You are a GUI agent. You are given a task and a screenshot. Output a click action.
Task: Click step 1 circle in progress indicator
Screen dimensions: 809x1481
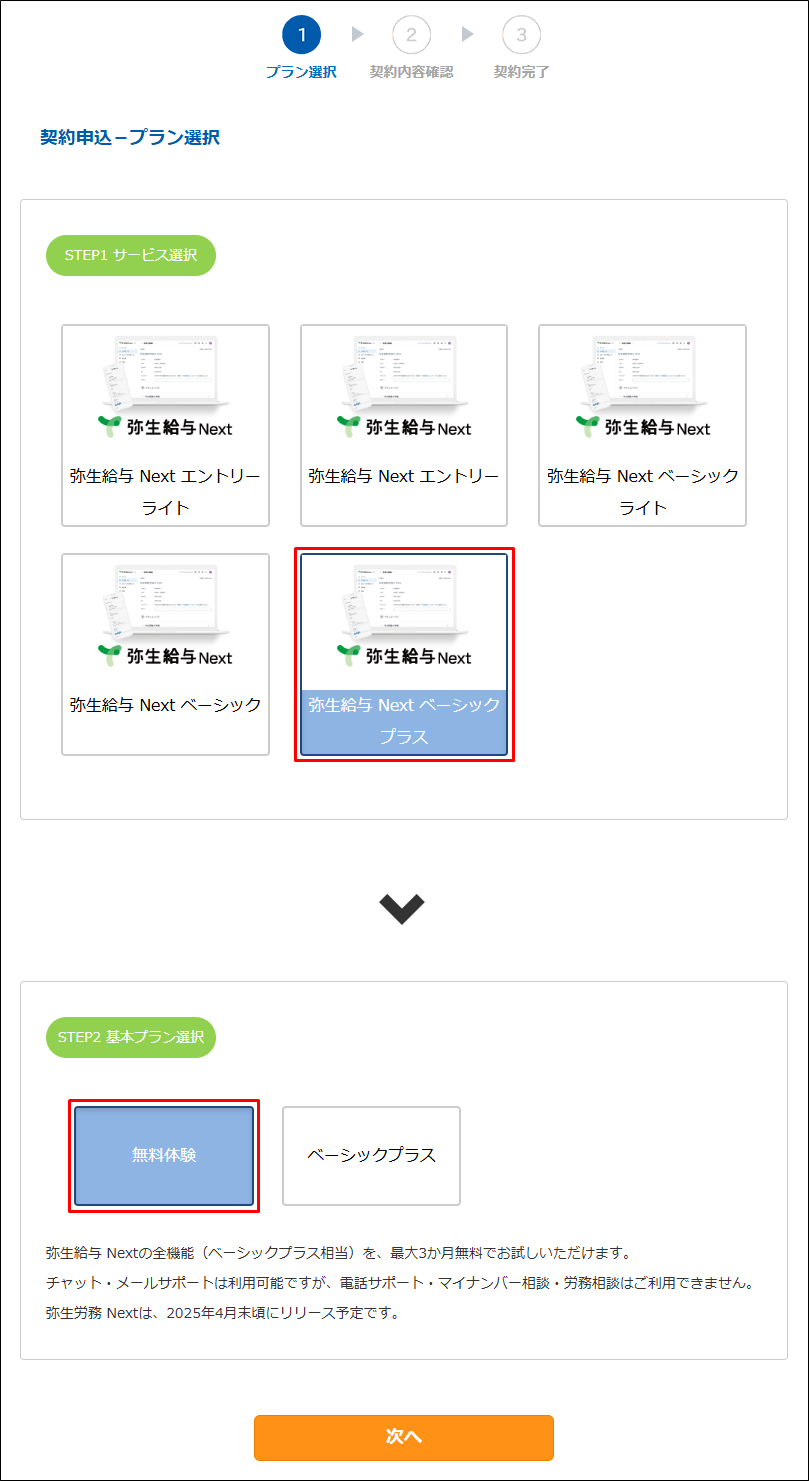[301, 36]
